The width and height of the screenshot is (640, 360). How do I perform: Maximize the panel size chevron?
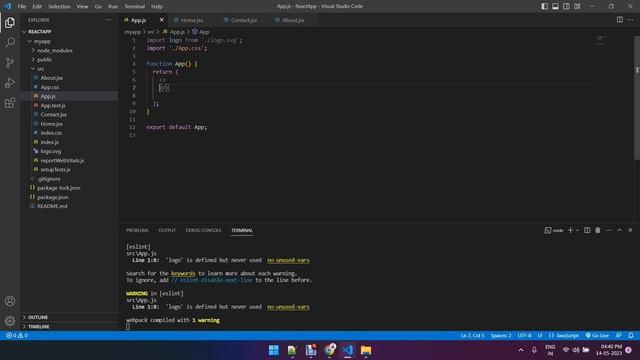619,230
